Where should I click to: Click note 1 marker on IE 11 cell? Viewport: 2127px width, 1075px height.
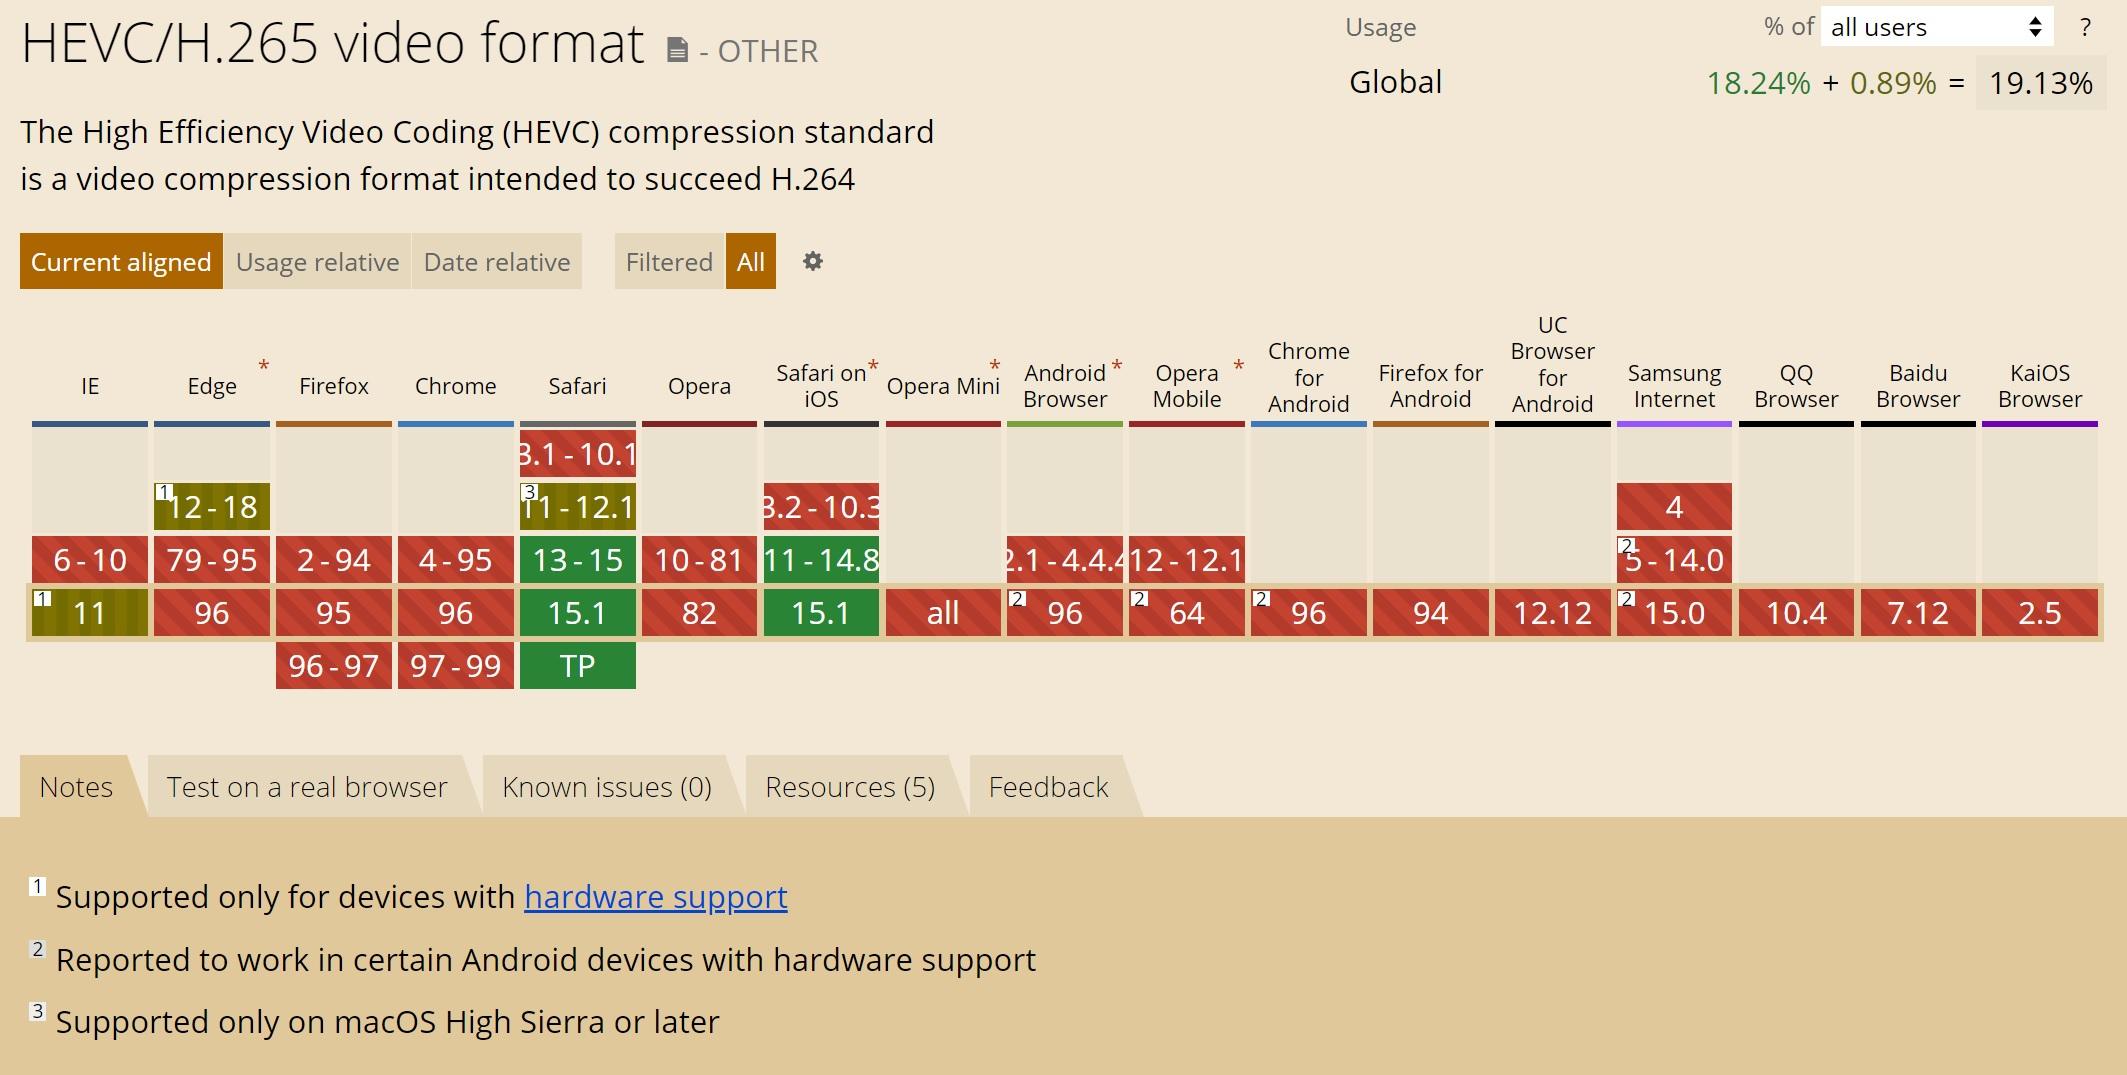click(x=42, y=598)
